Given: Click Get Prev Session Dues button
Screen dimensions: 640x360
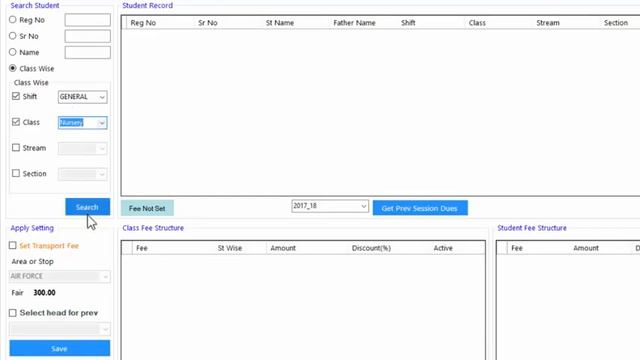Looking at the screenshot, I should pos(420,208).
